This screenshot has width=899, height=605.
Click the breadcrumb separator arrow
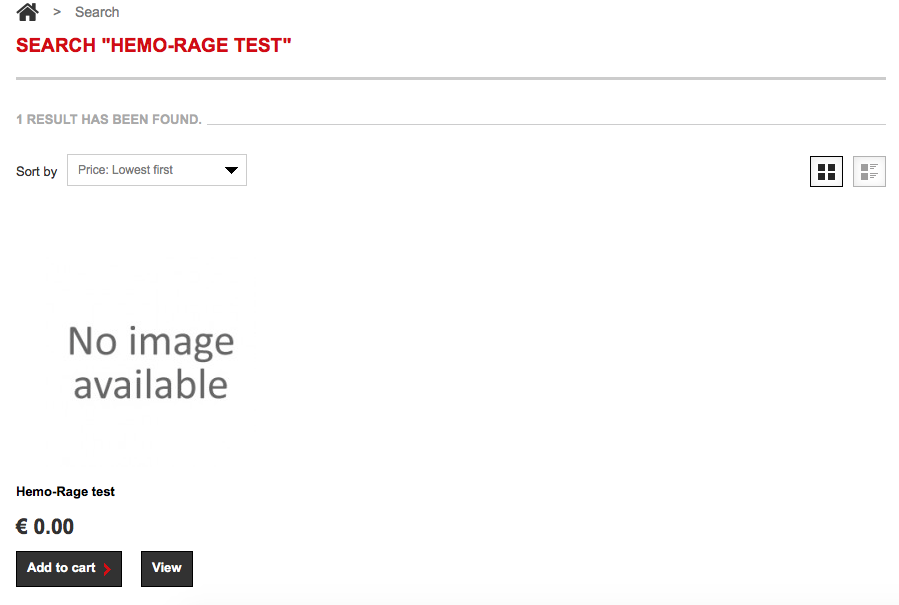pos(57,12)
